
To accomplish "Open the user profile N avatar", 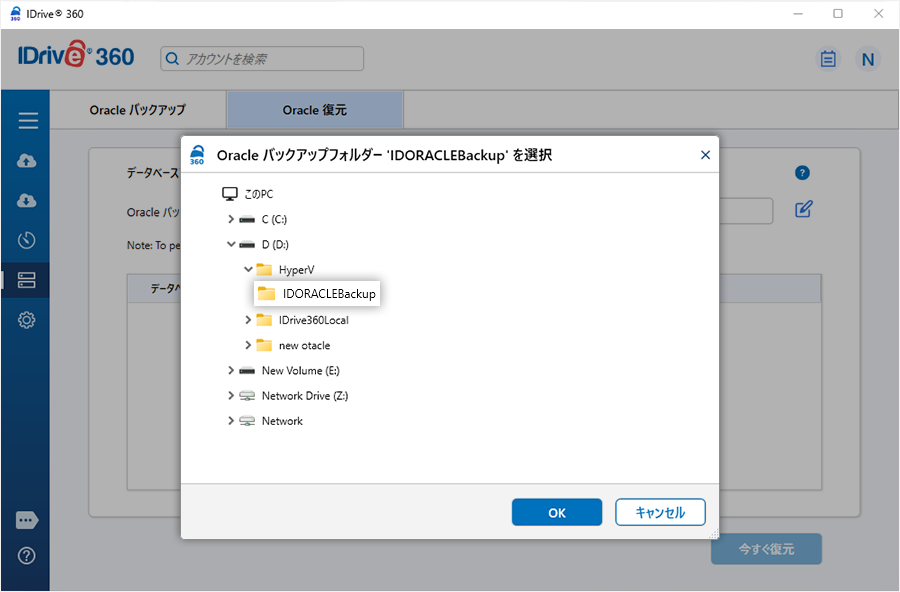I will (x=867, y=59).
